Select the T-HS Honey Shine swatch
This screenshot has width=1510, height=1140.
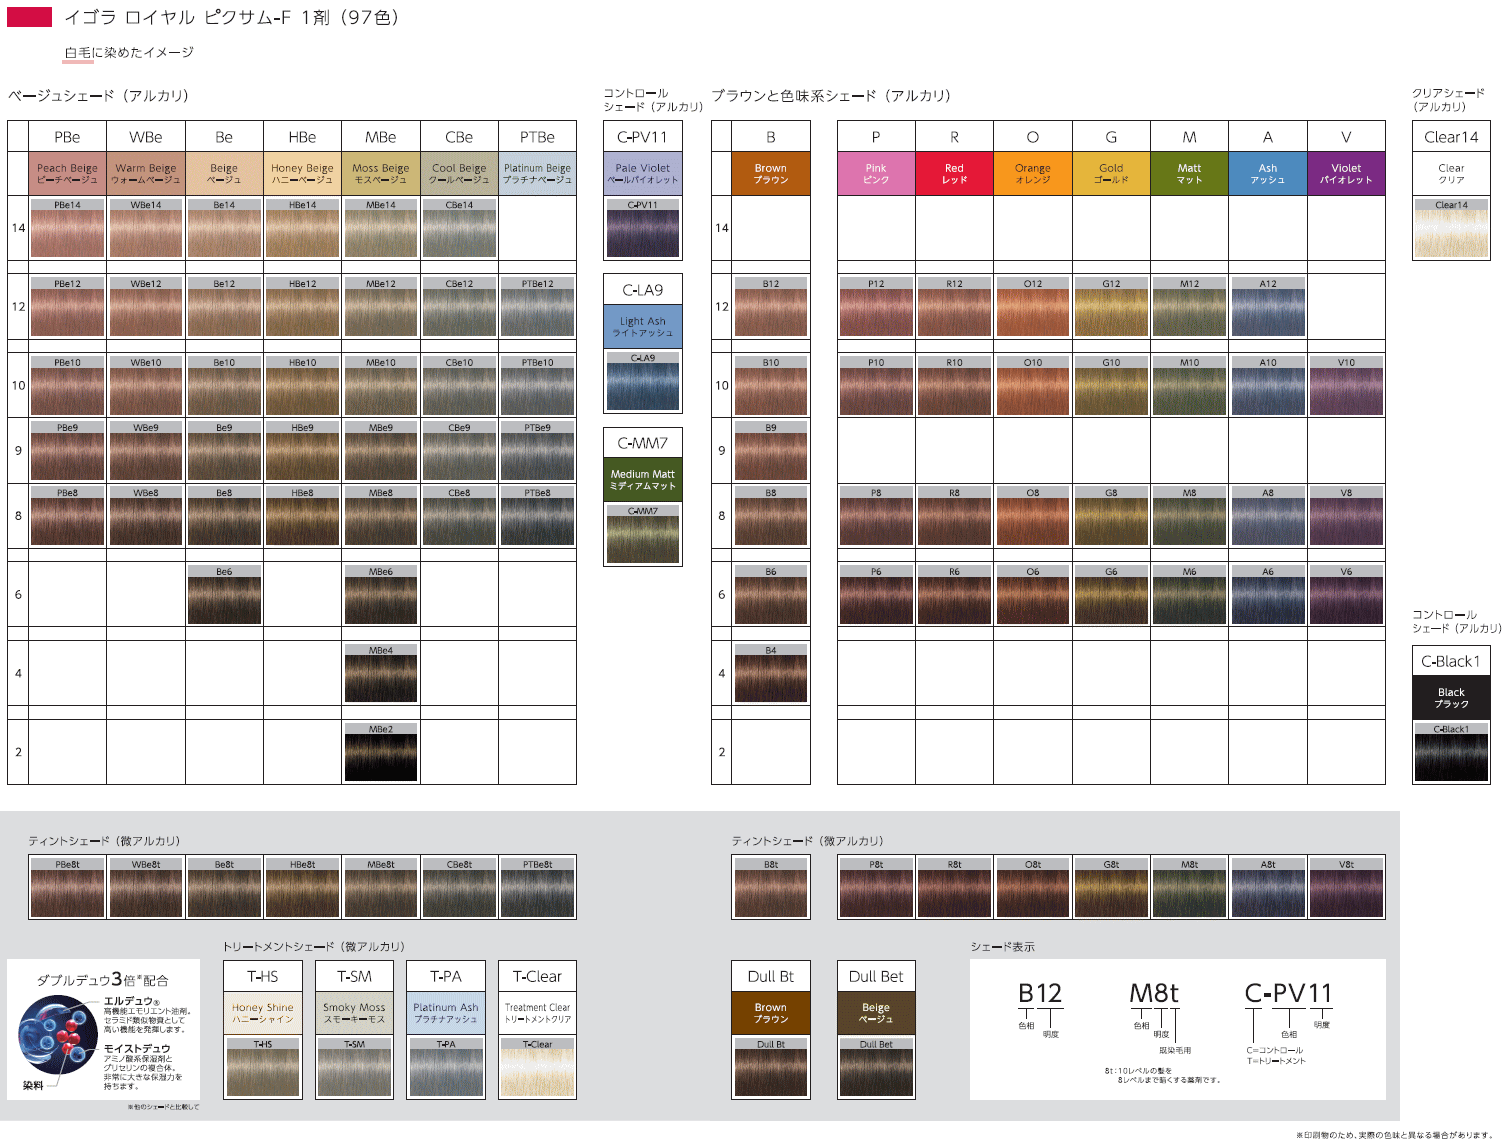(x=263, y=1068)
